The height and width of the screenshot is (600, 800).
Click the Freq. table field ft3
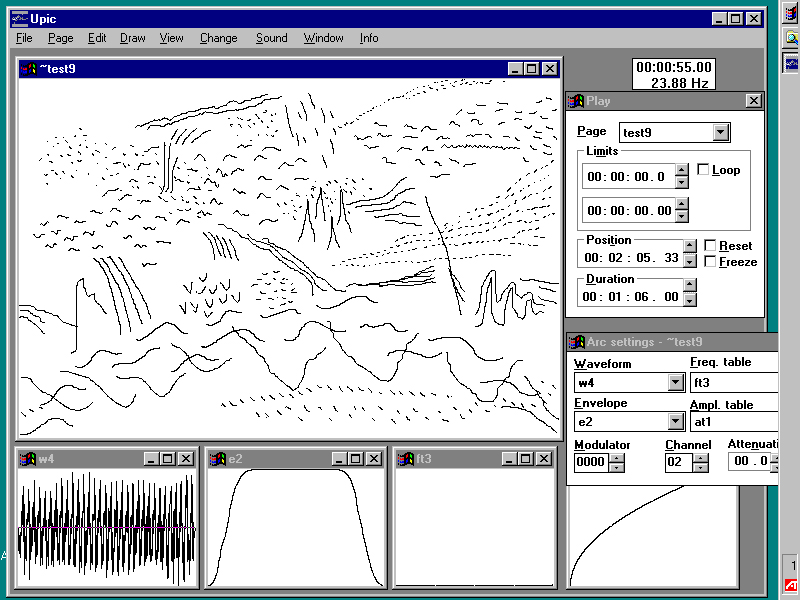coord(734,383)
